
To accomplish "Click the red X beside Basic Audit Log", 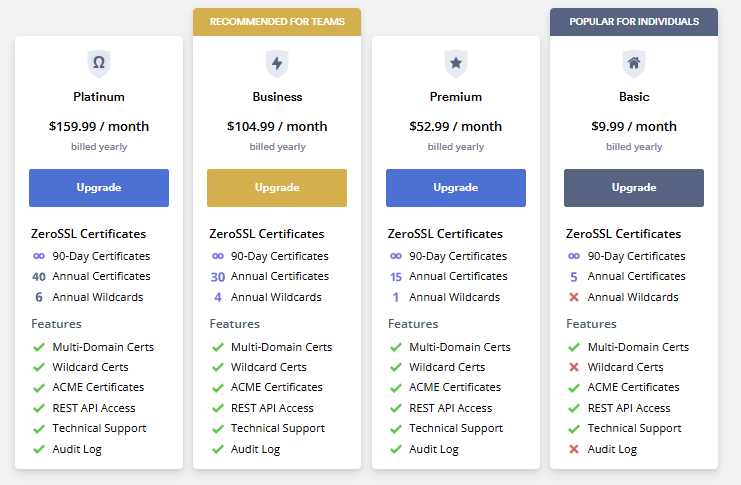I will click(x=574, y=449).
